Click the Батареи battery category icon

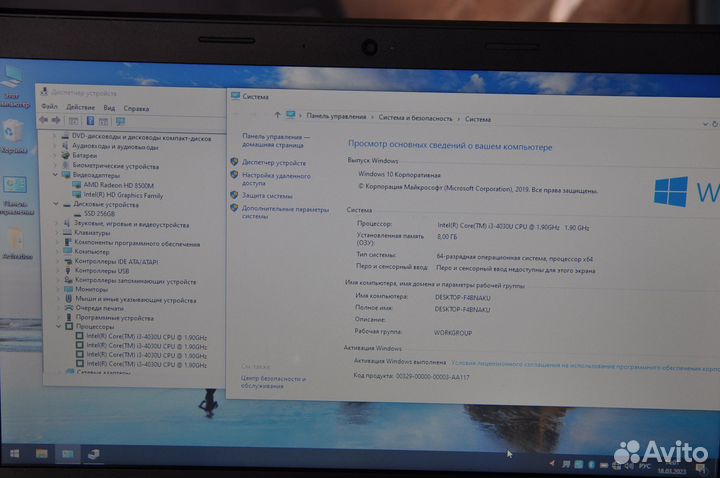coord(65,155)
